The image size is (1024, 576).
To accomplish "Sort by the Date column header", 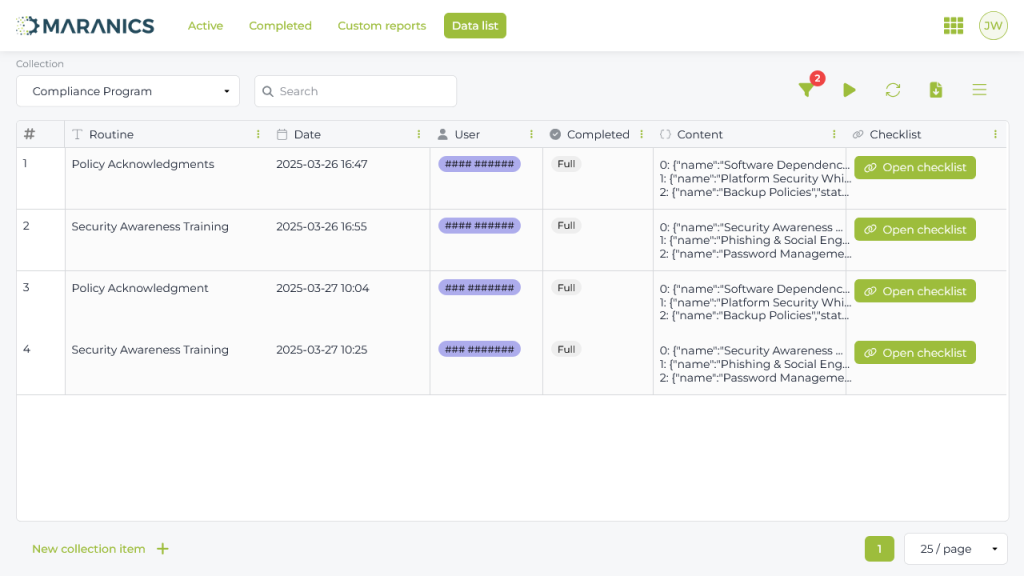I will pos(307,134).
